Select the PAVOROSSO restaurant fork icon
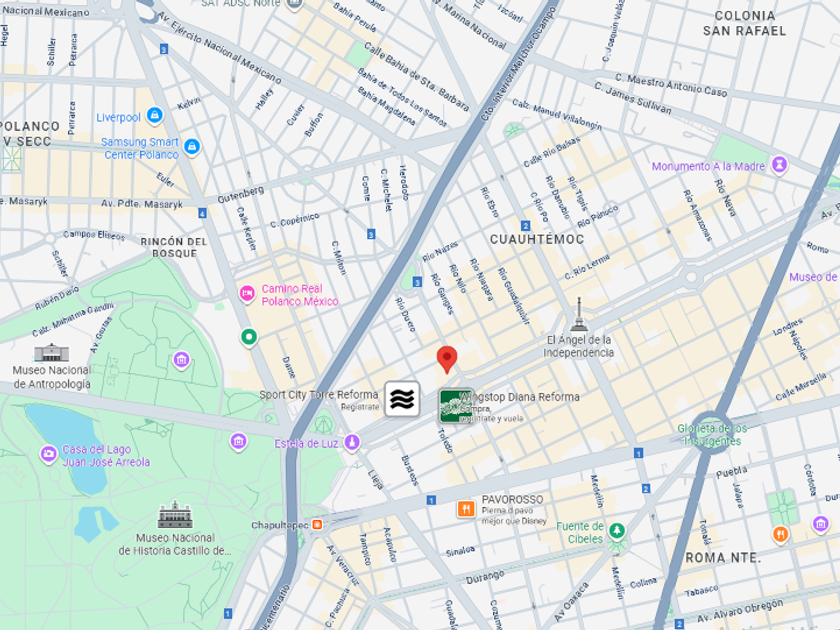The image size is (840, 630). [466, 508]
